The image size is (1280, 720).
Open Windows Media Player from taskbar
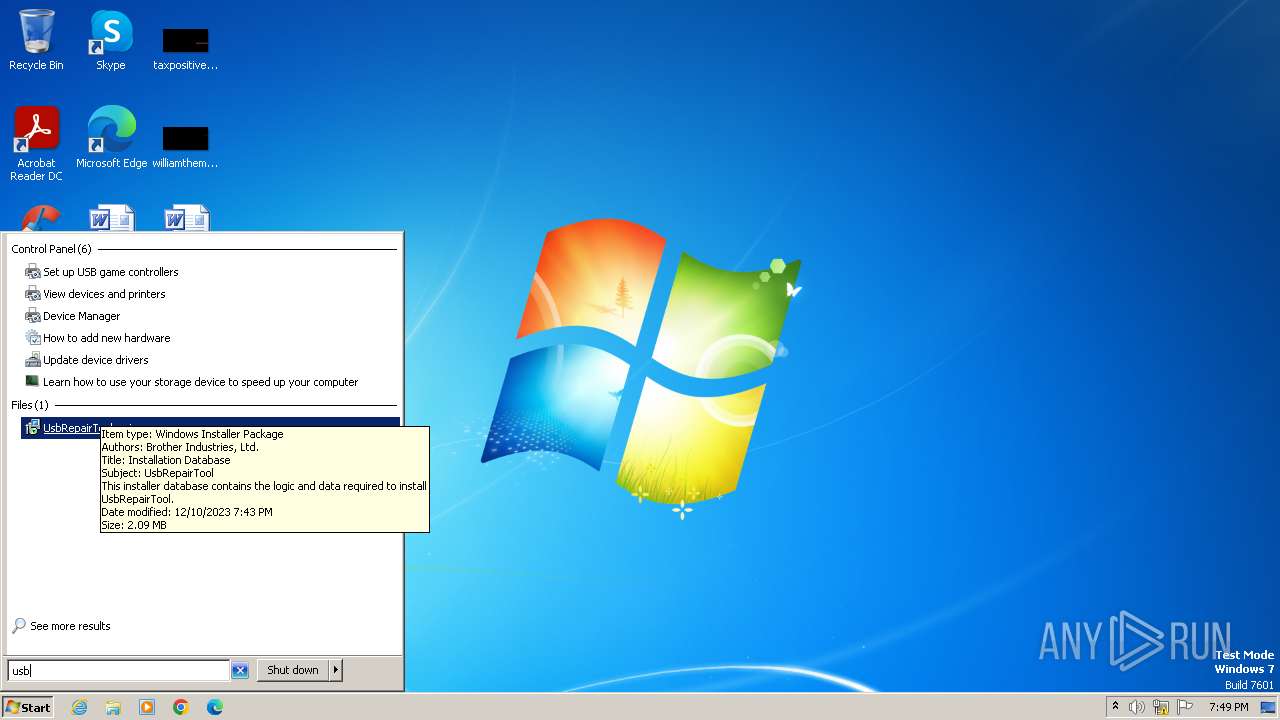pyautogui.click(x=147, y=707)
